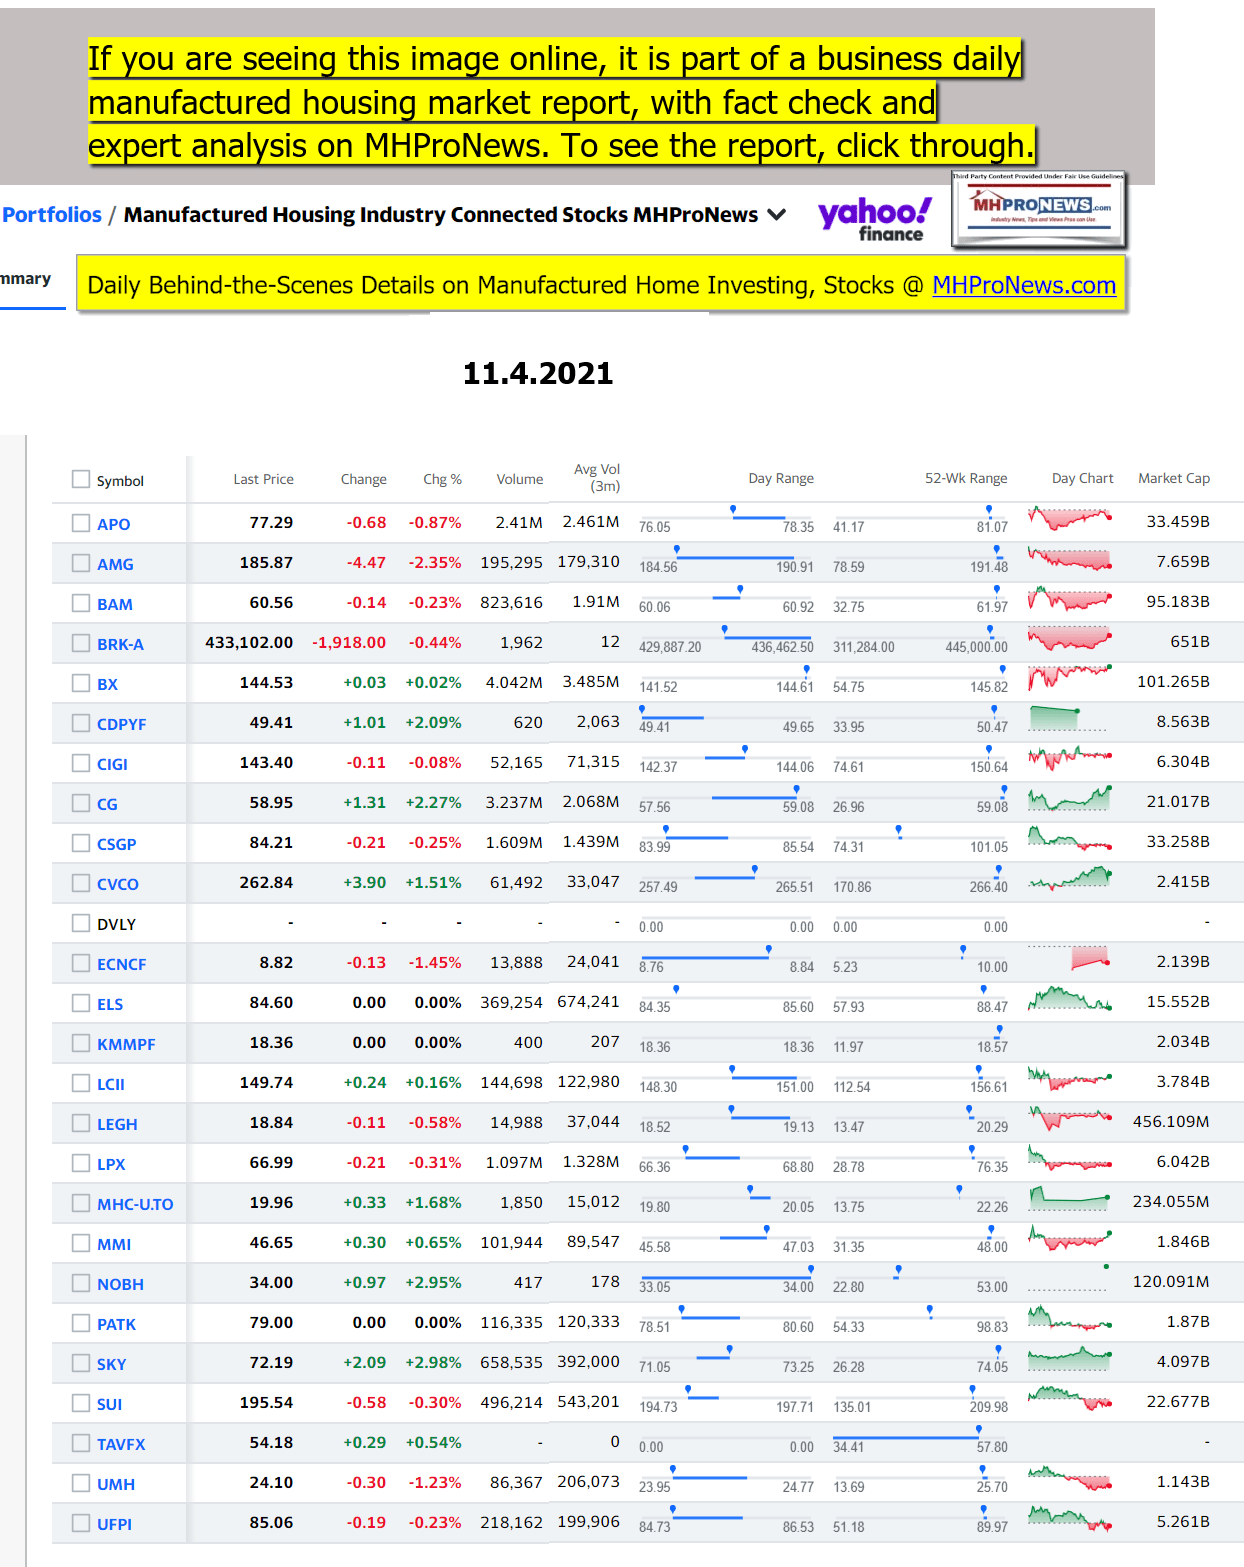Open the CG day chart sparkline

1070,799
